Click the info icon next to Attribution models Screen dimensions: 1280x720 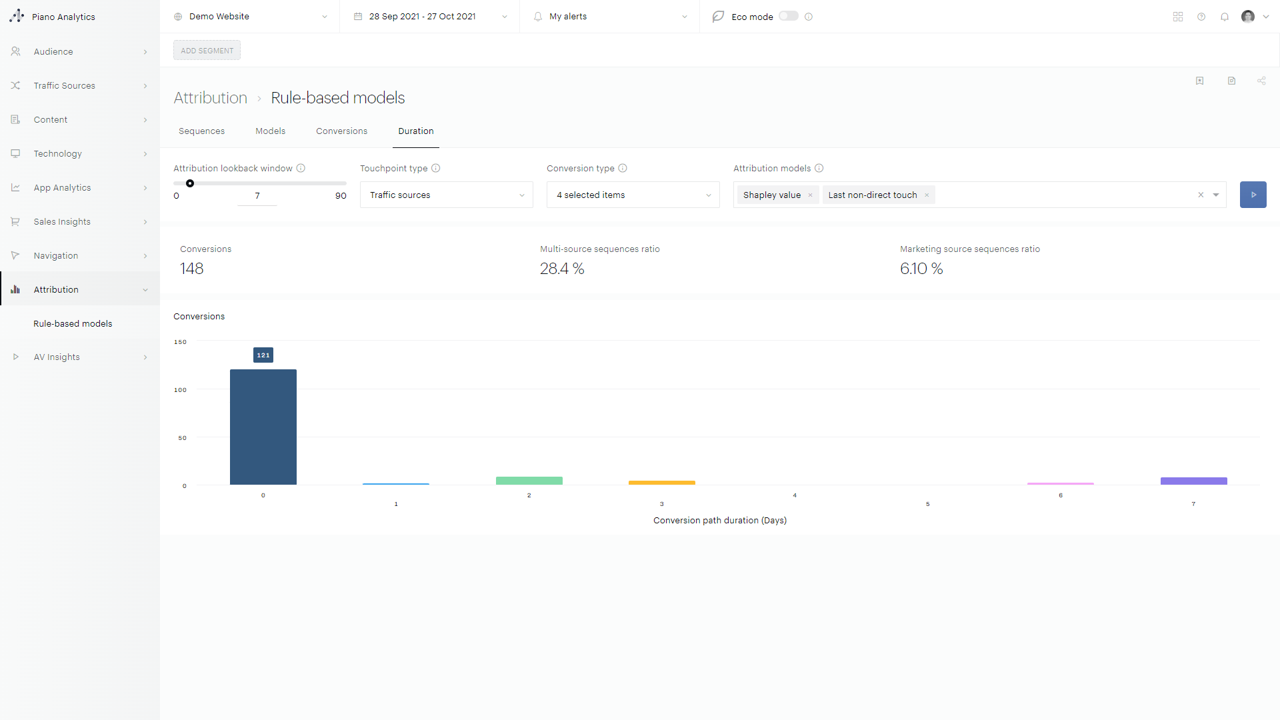coord(819,168)
